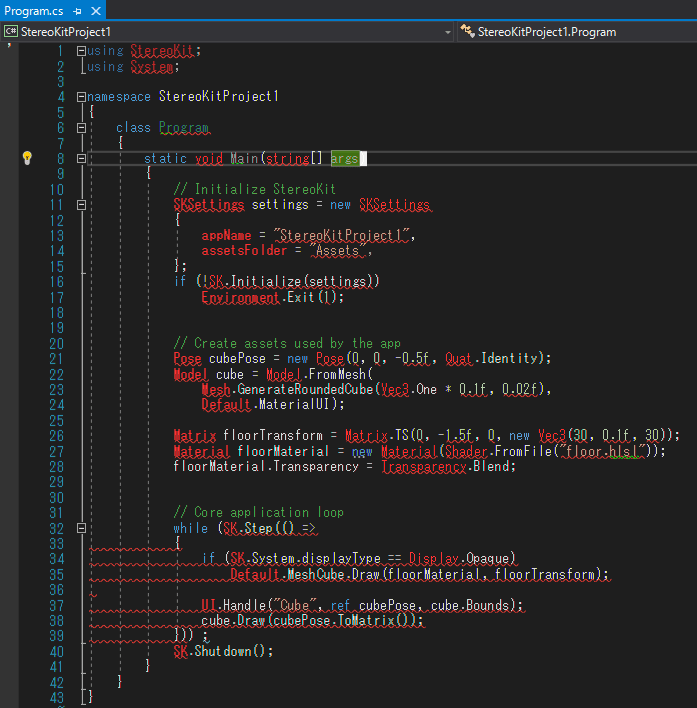The height and width of the screenshot is (708, 697).
Task: Collapse the SKSettings initializer block
Action: click(81, 205)
